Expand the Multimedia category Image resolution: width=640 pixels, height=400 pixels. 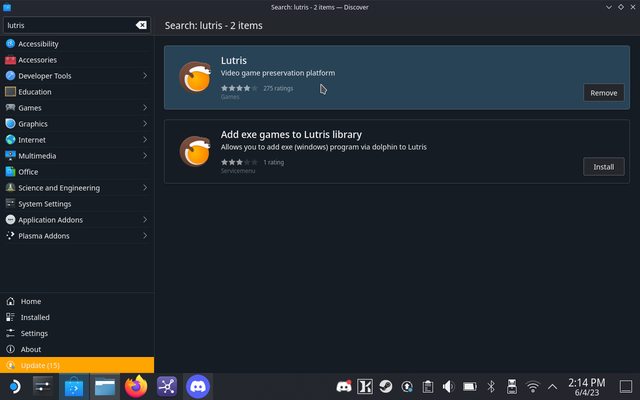click(x=144, y=156)
